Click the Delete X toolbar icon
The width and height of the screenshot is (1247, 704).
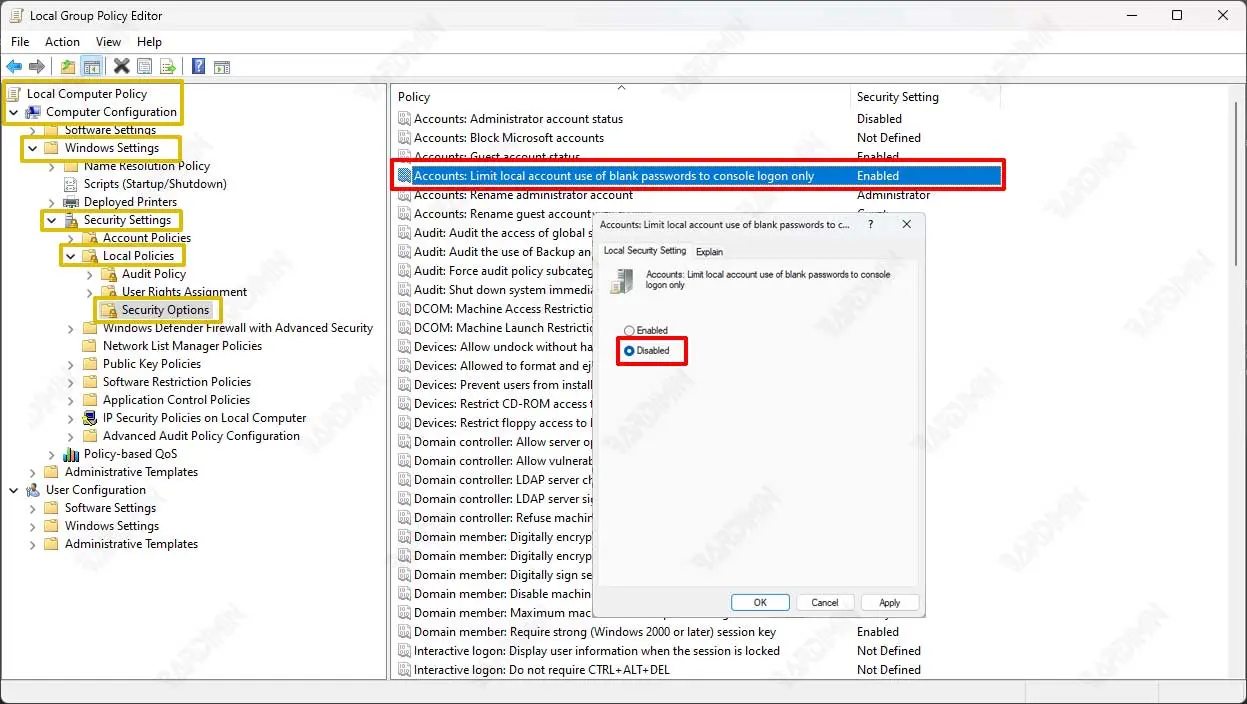click(x=121, y=67)
